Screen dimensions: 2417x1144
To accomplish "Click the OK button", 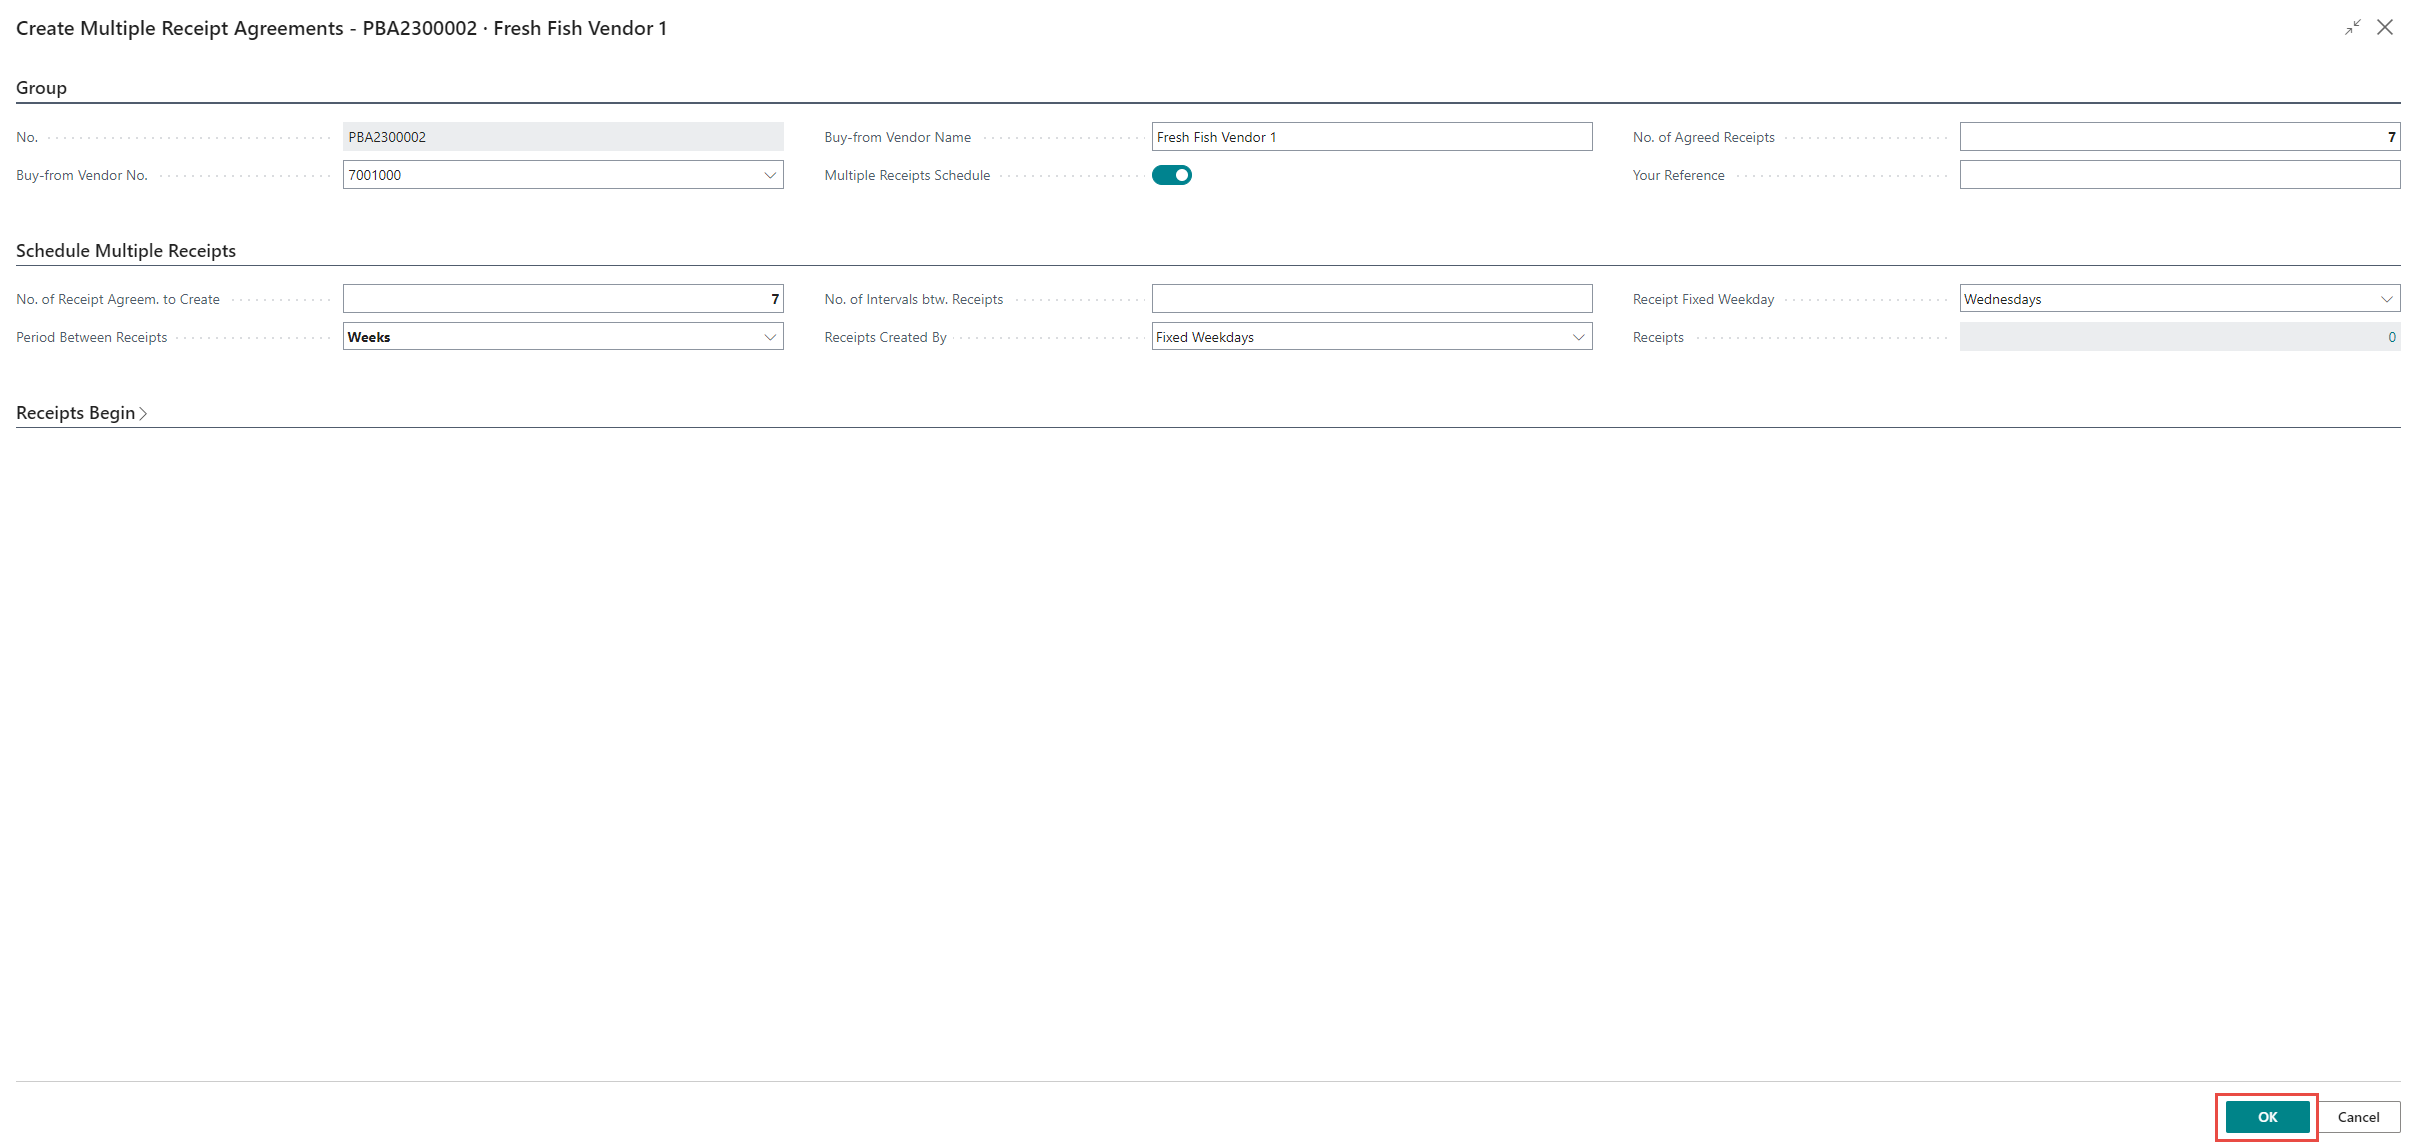I will pyautogui.click(x=2266, y=1117).
